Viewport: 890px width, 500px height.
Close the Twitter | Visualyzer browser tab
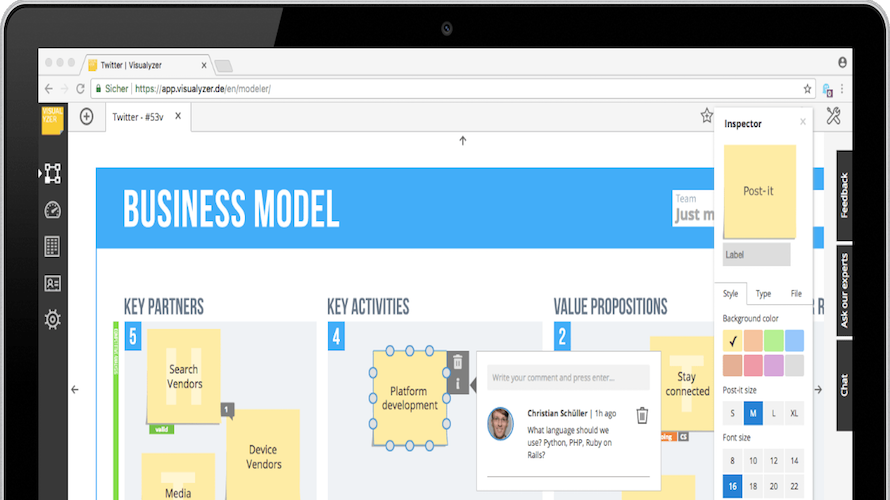204,65
